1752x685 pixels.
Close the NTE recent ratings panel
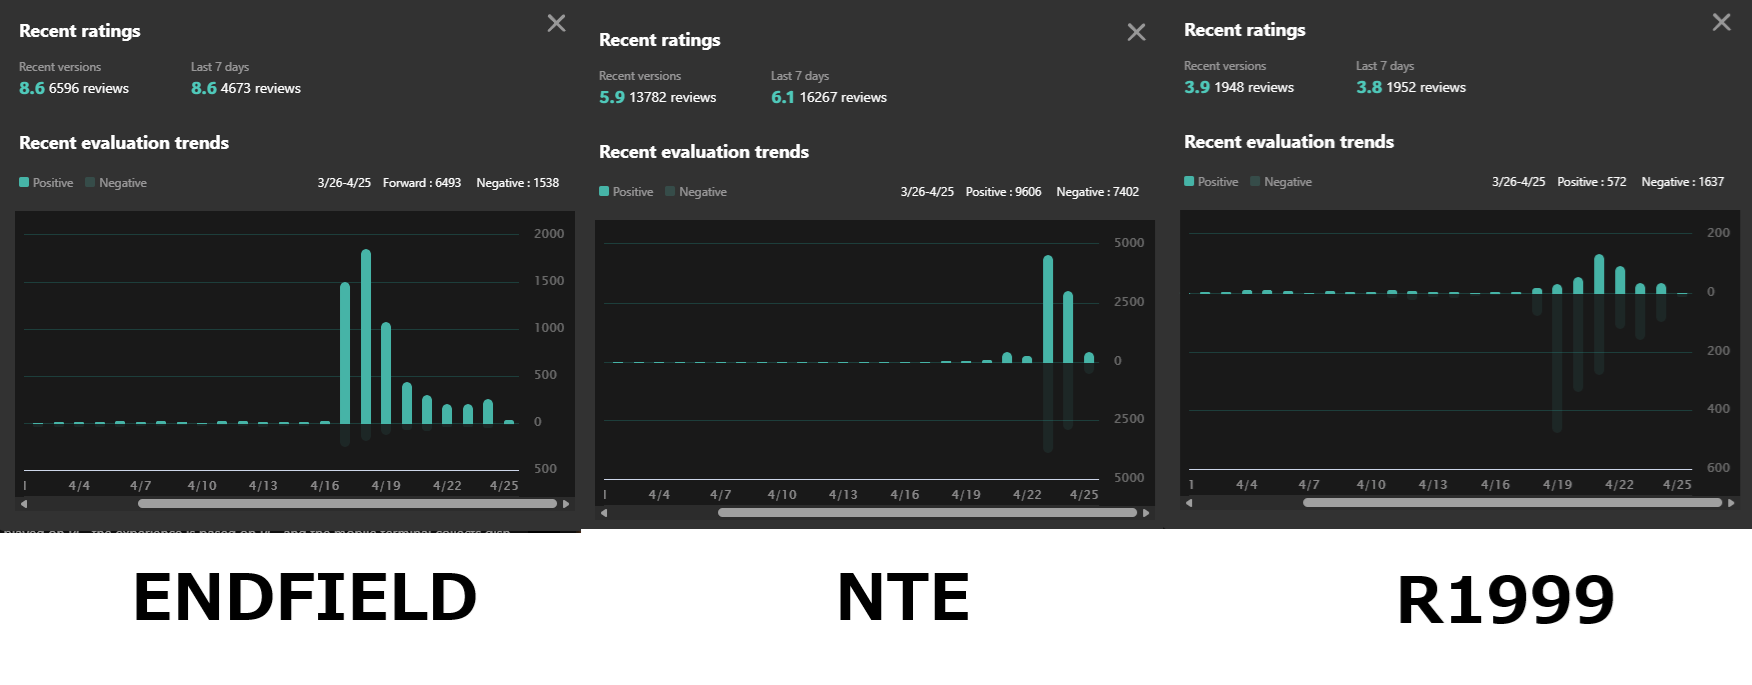point(1137,32)
